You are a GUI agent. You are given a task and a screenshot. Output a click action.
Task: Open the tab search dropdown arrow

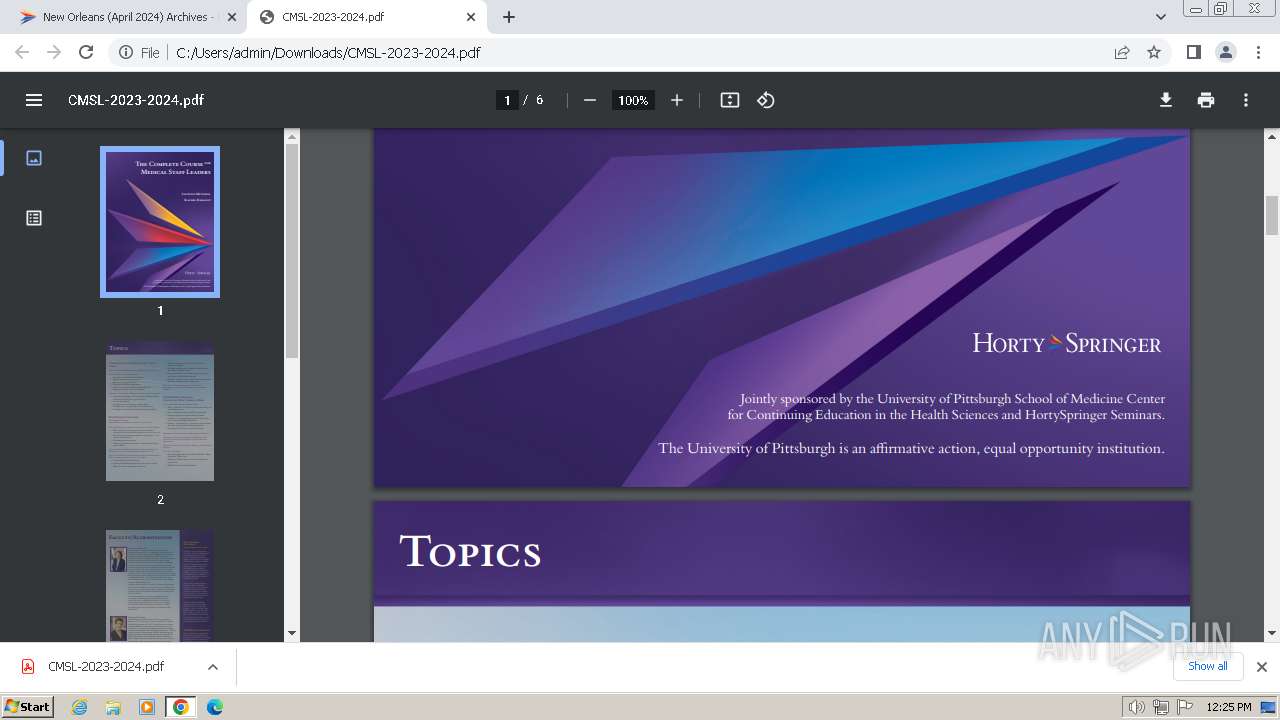coord(1160,17)
